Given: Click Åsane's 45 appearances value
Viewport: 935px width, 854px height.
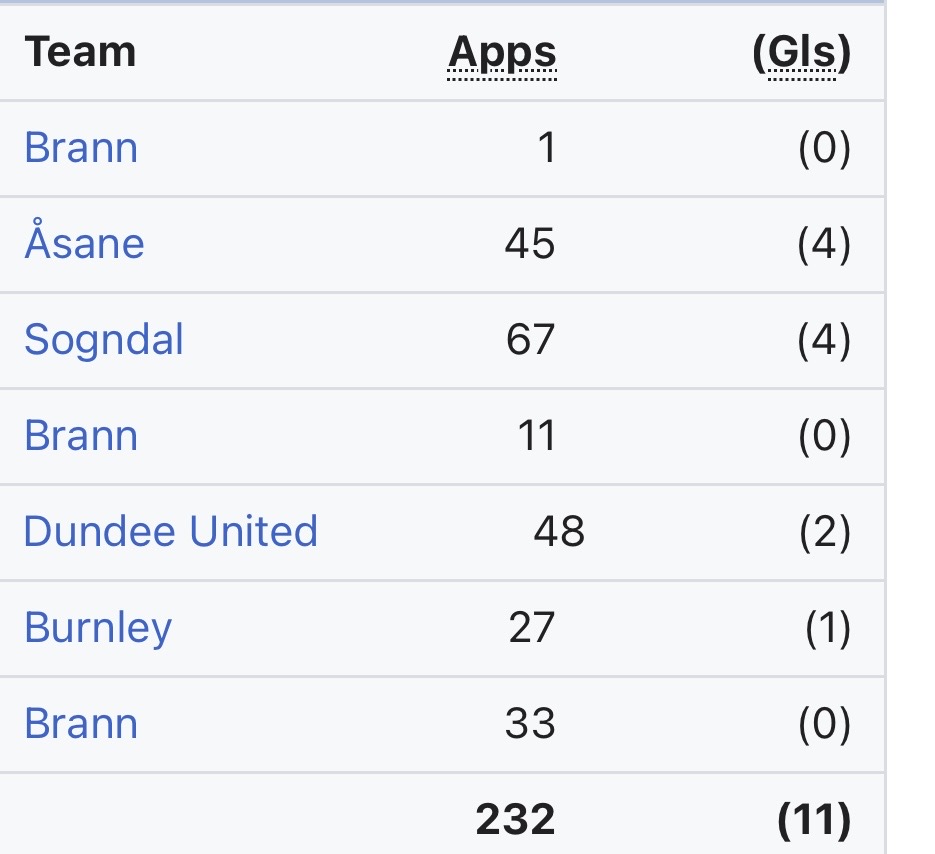Looking at the screenshot, I should pos(530,244).
